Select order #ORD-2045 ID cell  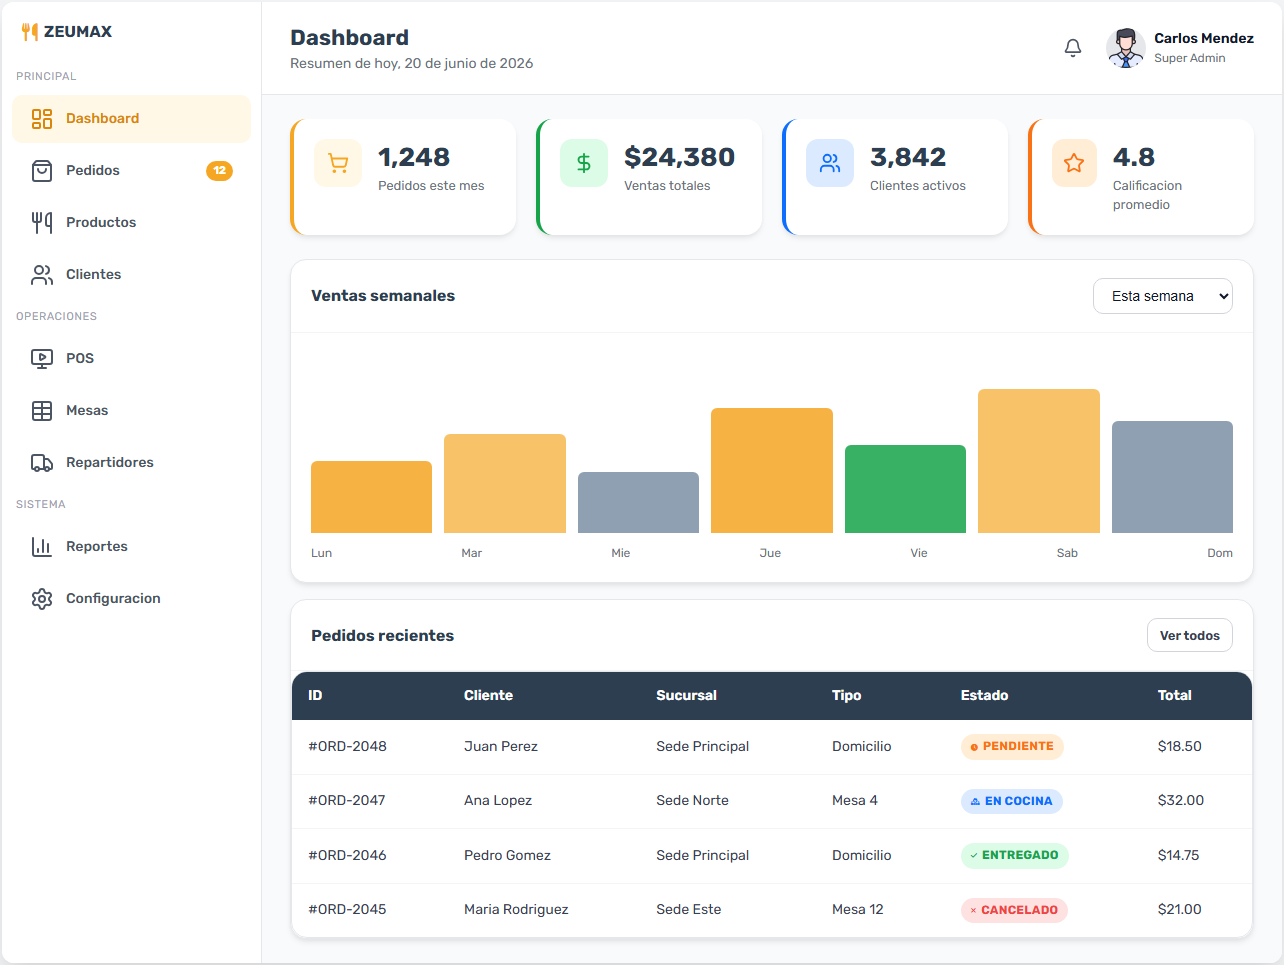click(x=347, y=910)
